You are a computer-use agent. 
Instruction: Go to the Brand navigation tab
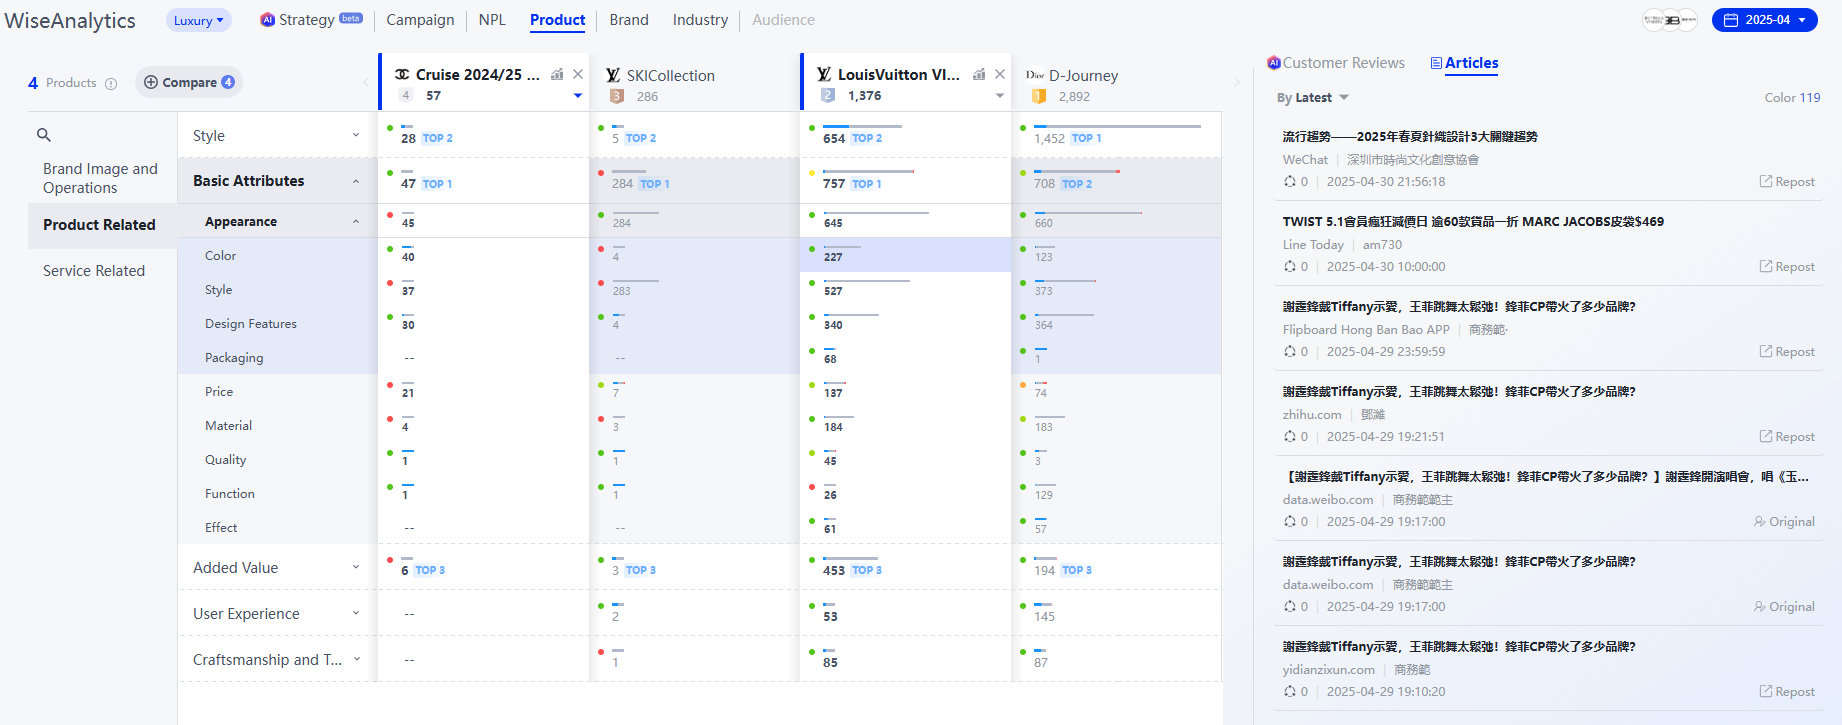pos(629,20)
